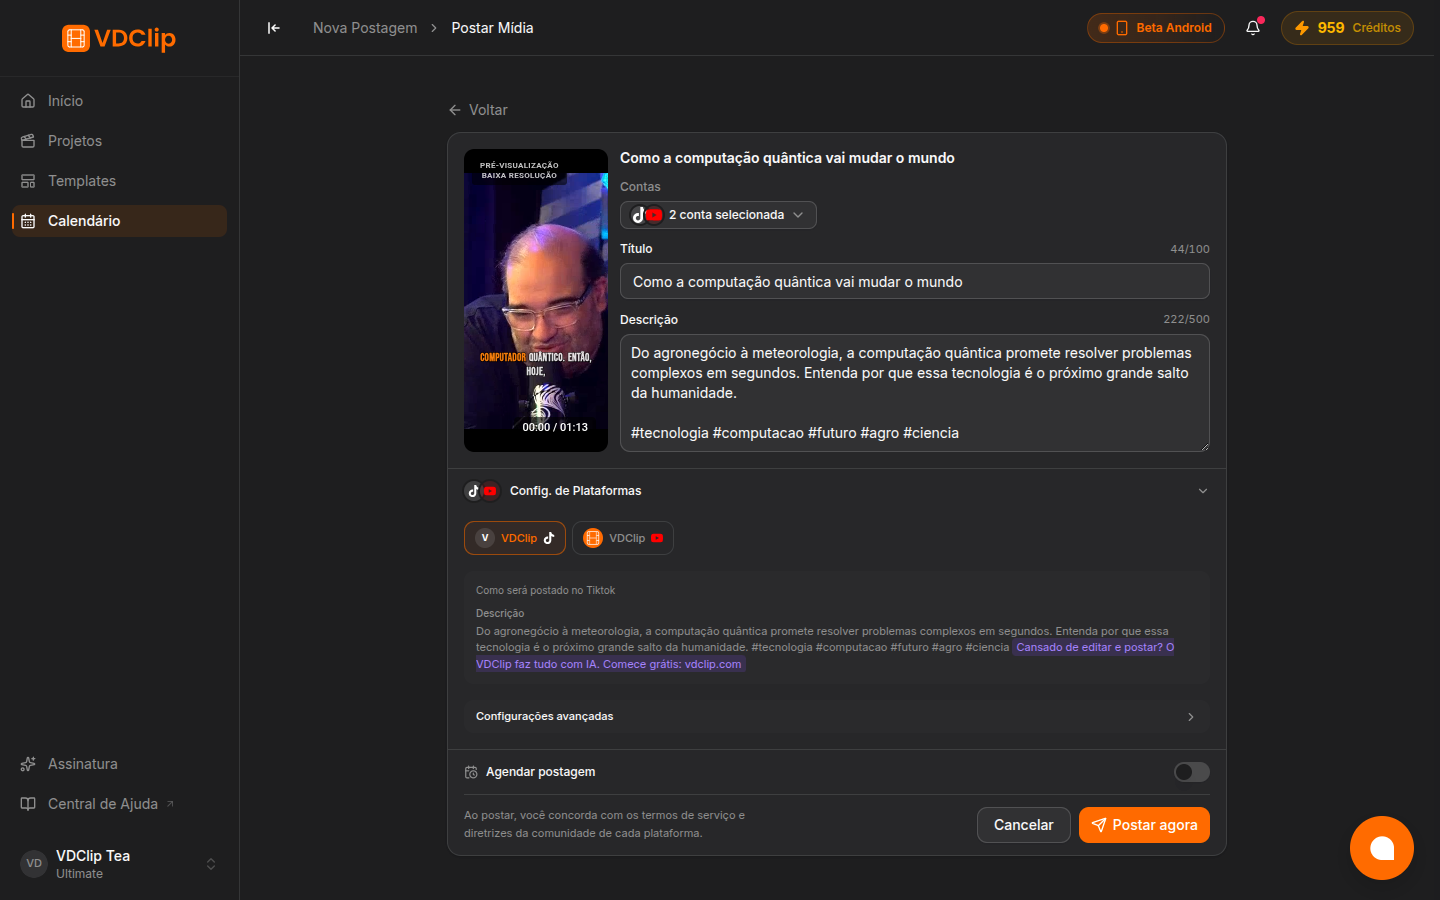Click the YouTube logo on the VDClip tab
This screenshot has width=1440, height=900.
[x=657, y=538]
